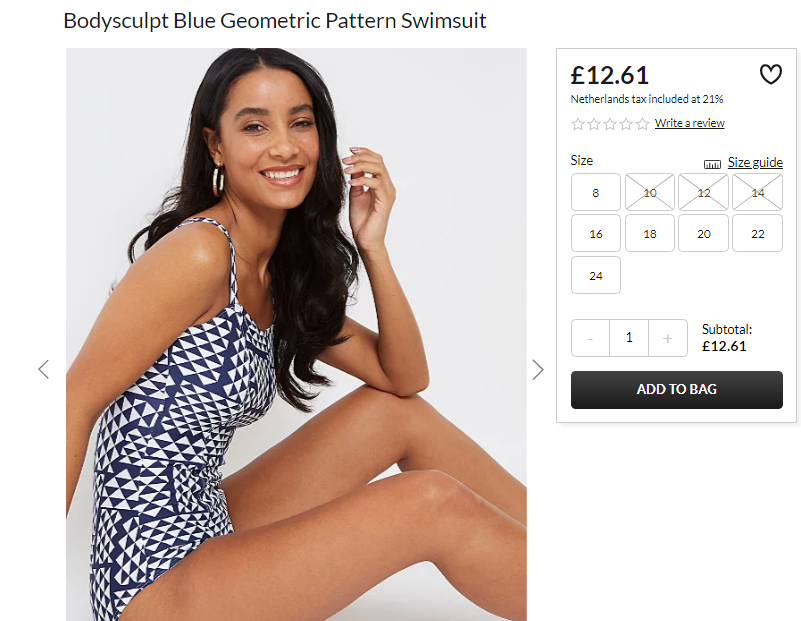Rate the product using the first star
The height and width of the screenshot is (621, 801).
[578, 124]
